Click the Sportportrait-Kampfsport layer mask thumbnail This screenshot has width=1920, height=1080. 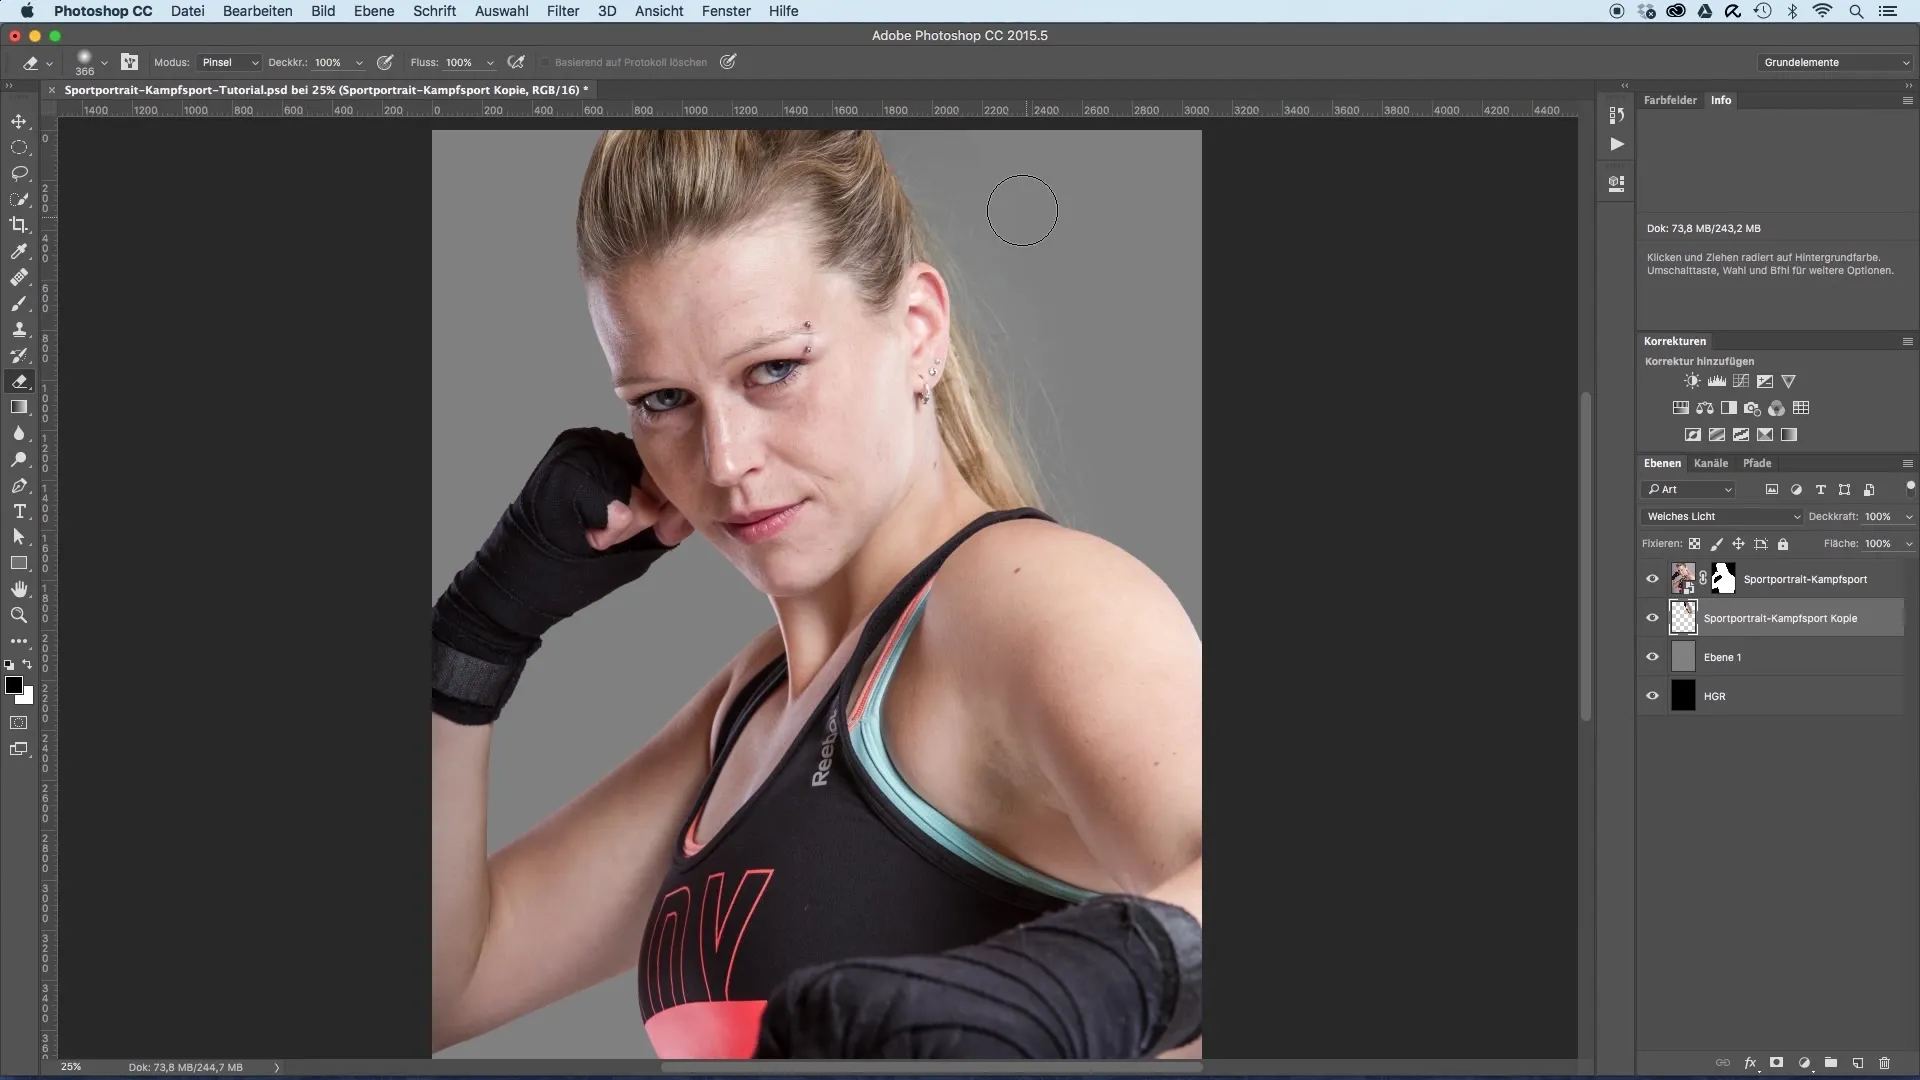click(1723, 579)
